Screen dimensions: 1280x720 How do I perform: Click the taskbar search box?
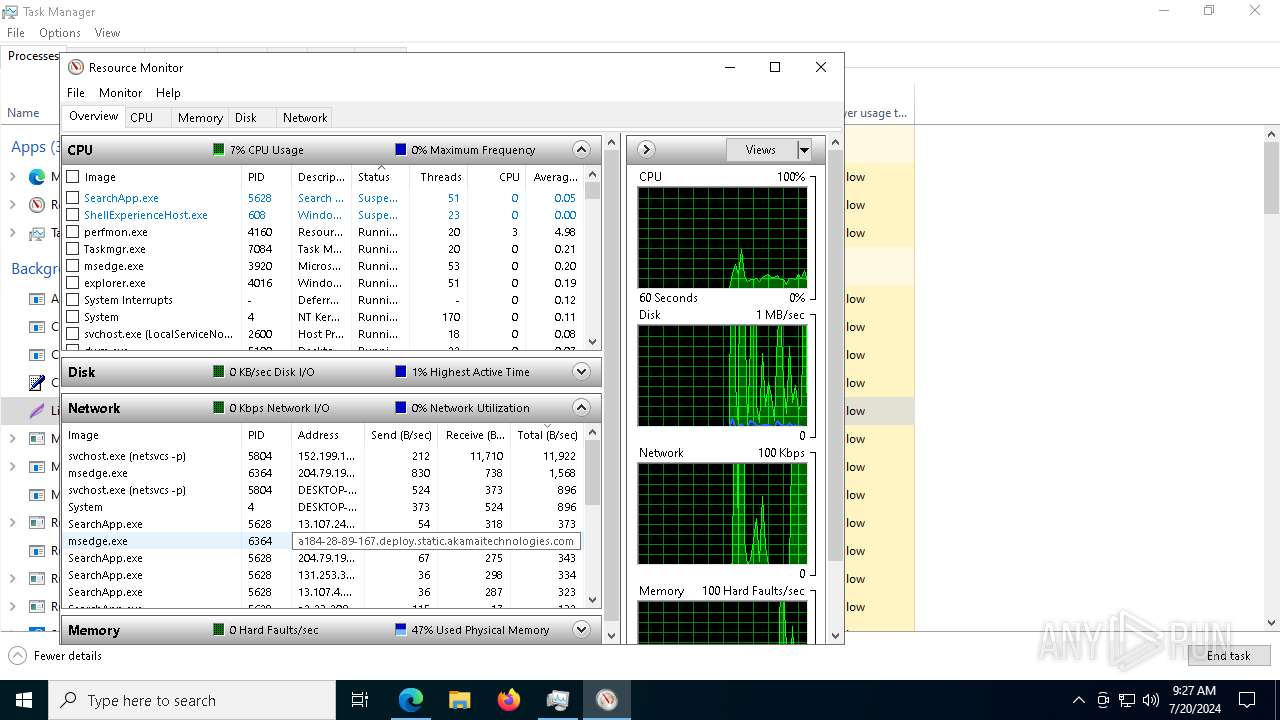[192, 700]
